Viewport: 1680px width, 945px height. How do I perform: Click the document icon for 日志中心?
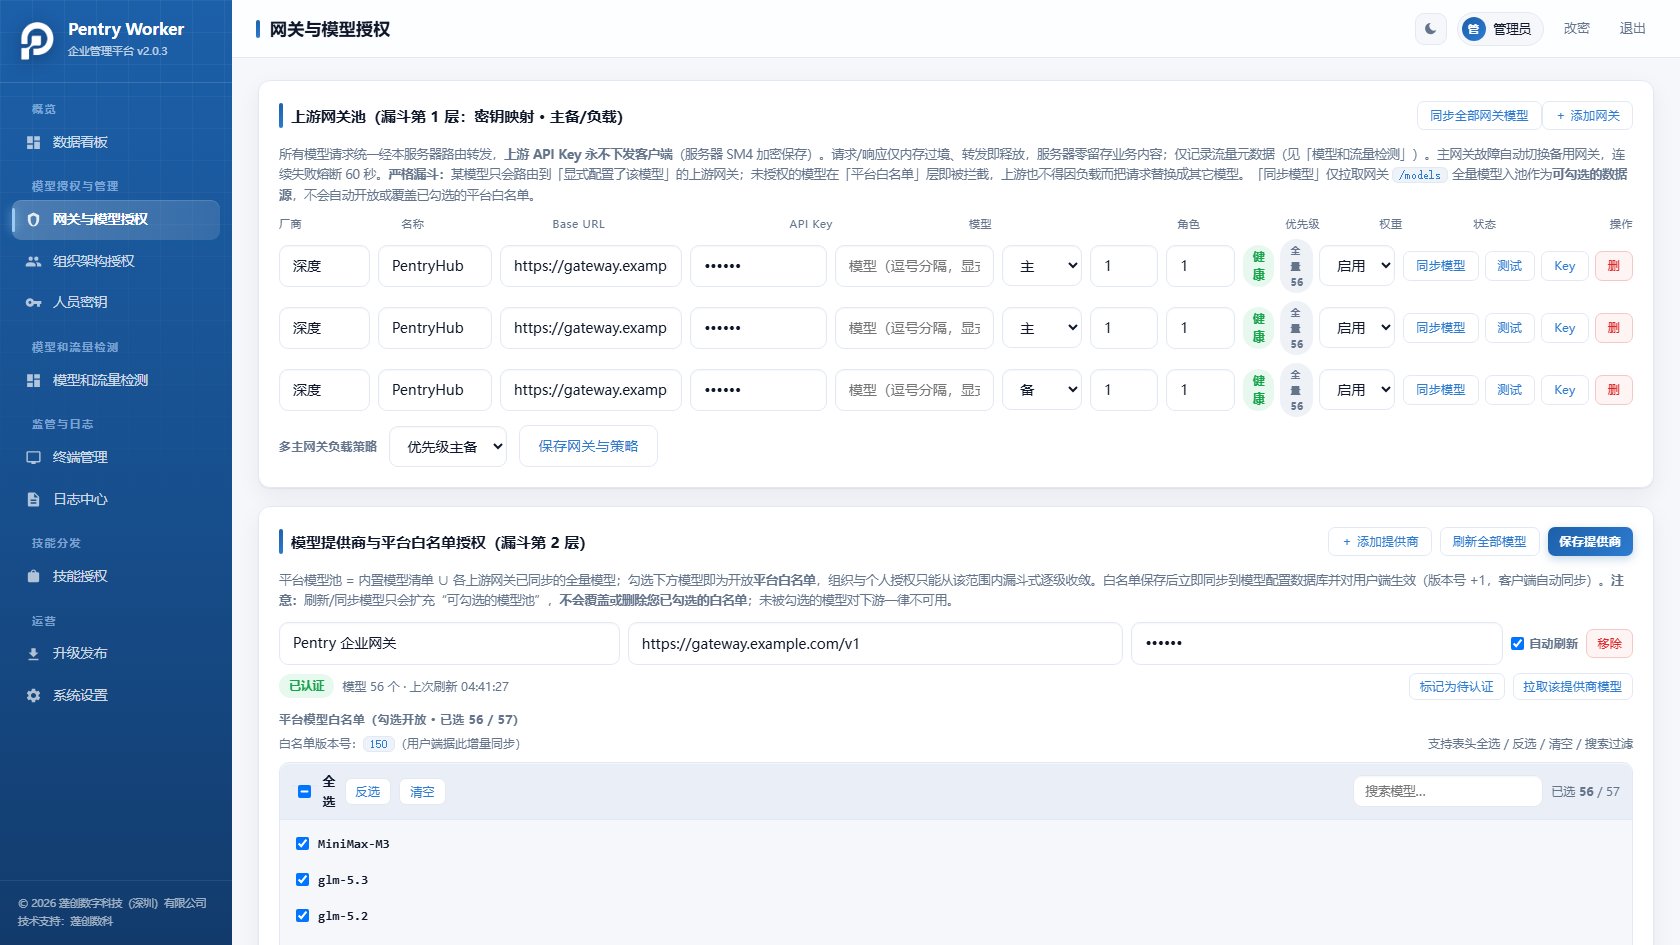tap(33, 499)
